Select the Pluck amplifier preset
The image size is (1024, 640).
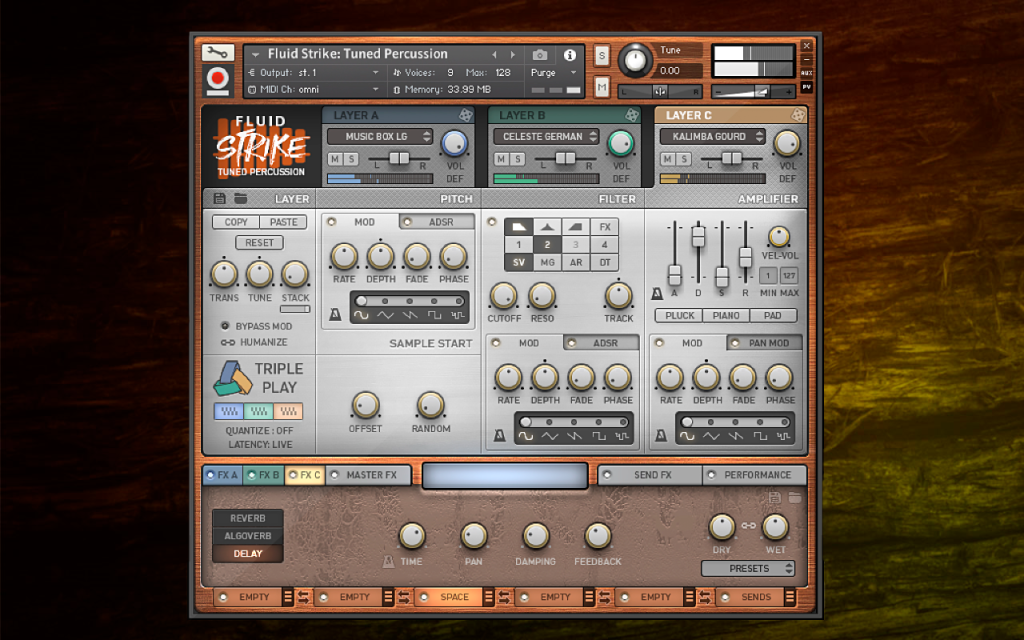click(679, 315)
